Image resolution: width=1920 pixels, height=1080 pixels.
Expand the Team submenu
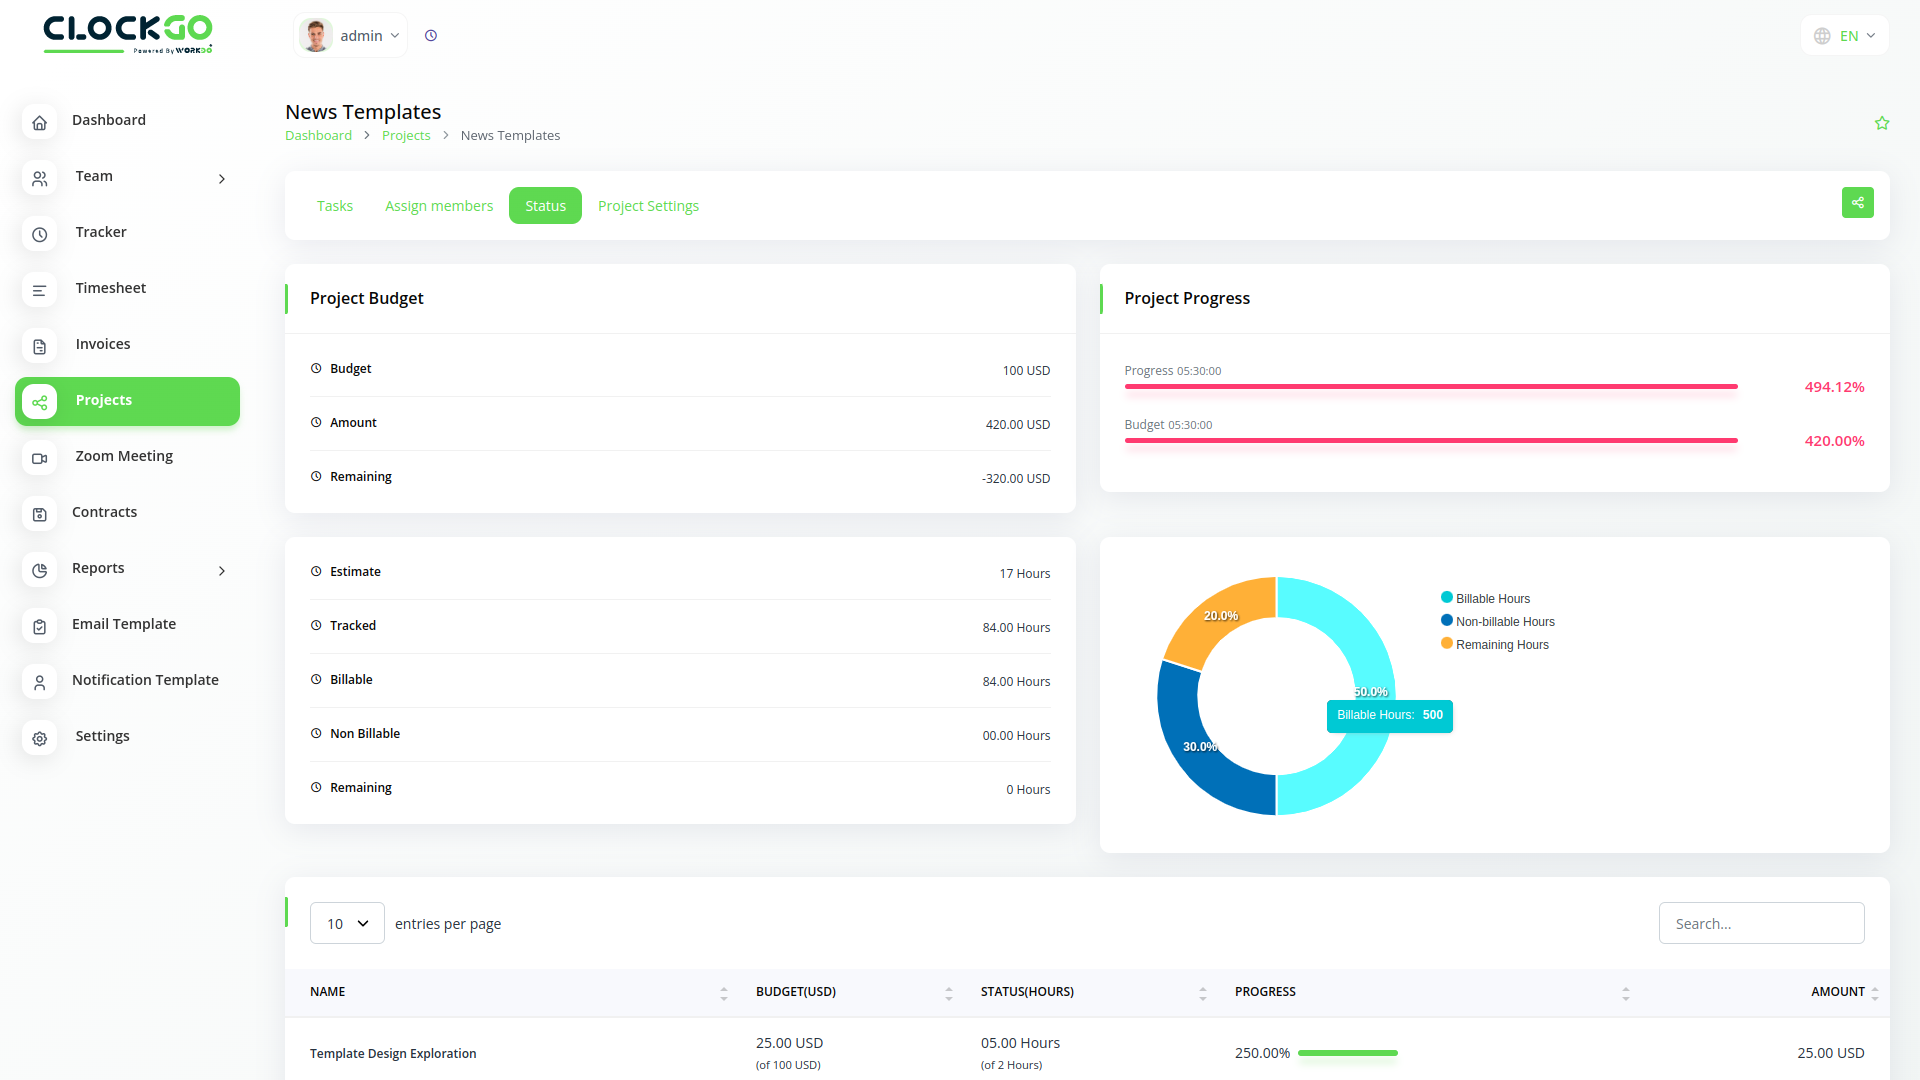tap(222, 178)
